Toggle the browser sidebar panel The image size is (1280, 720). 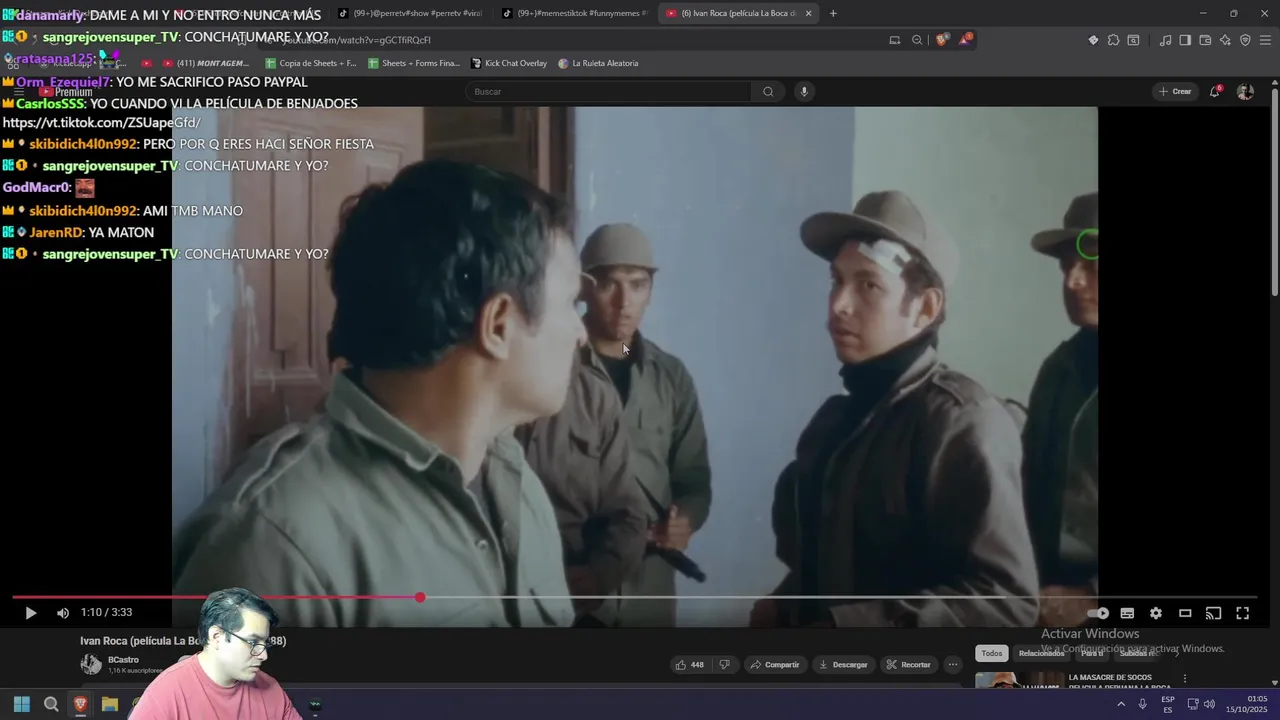pyautogui.click(x=1185, y=40)
